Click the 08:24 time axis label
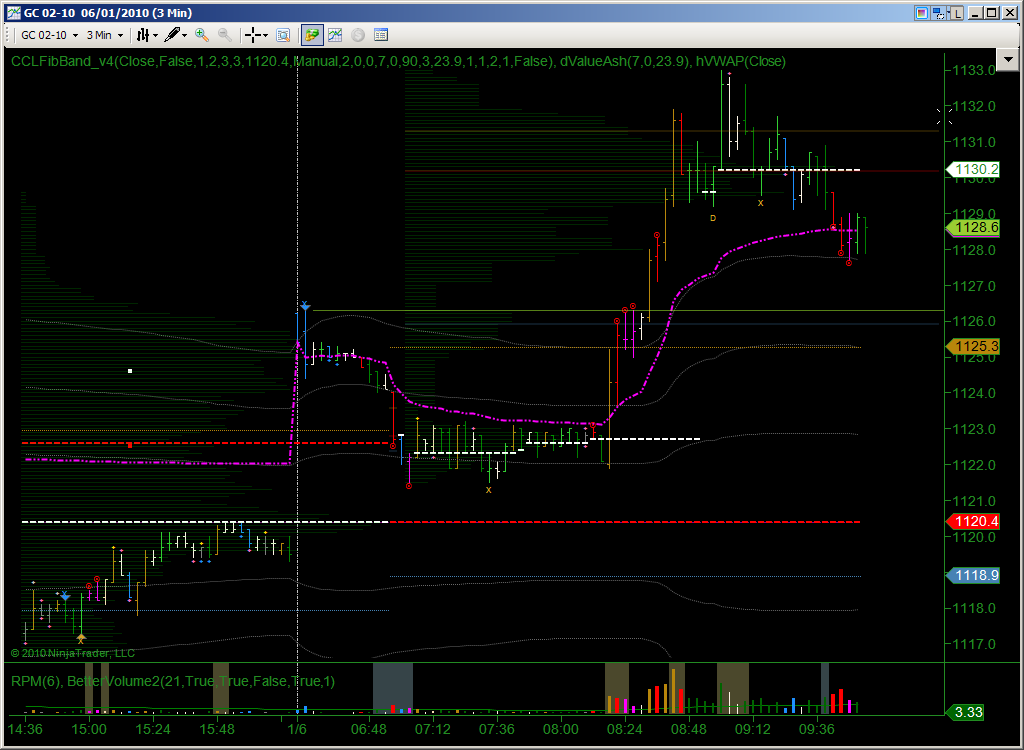 pos(624,729)
